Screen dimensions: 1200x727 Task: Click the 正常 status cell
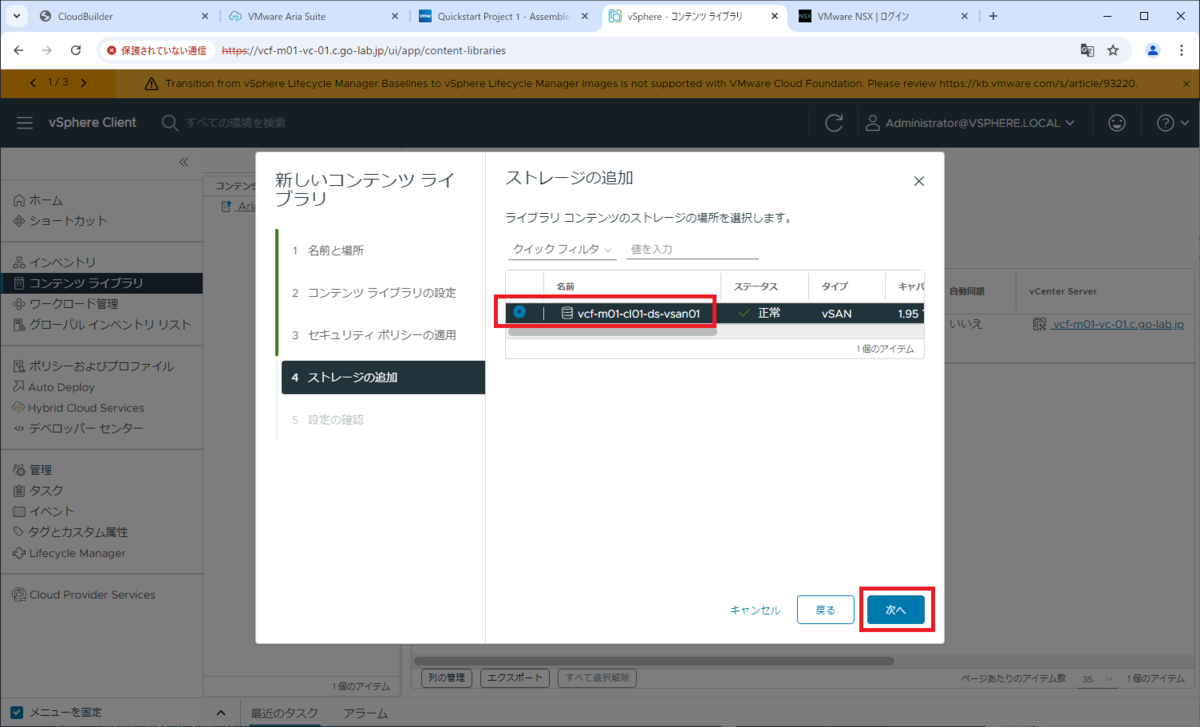769,313
